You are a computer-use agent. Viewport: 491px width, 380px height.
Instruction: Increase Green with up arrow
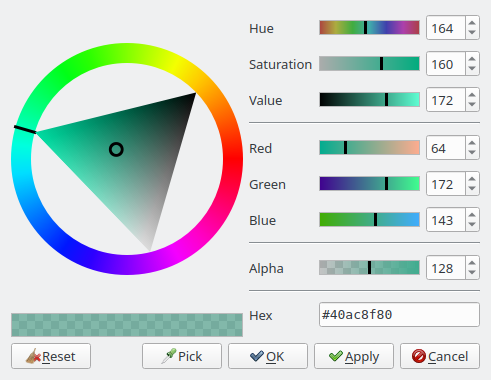coord(472,179)
